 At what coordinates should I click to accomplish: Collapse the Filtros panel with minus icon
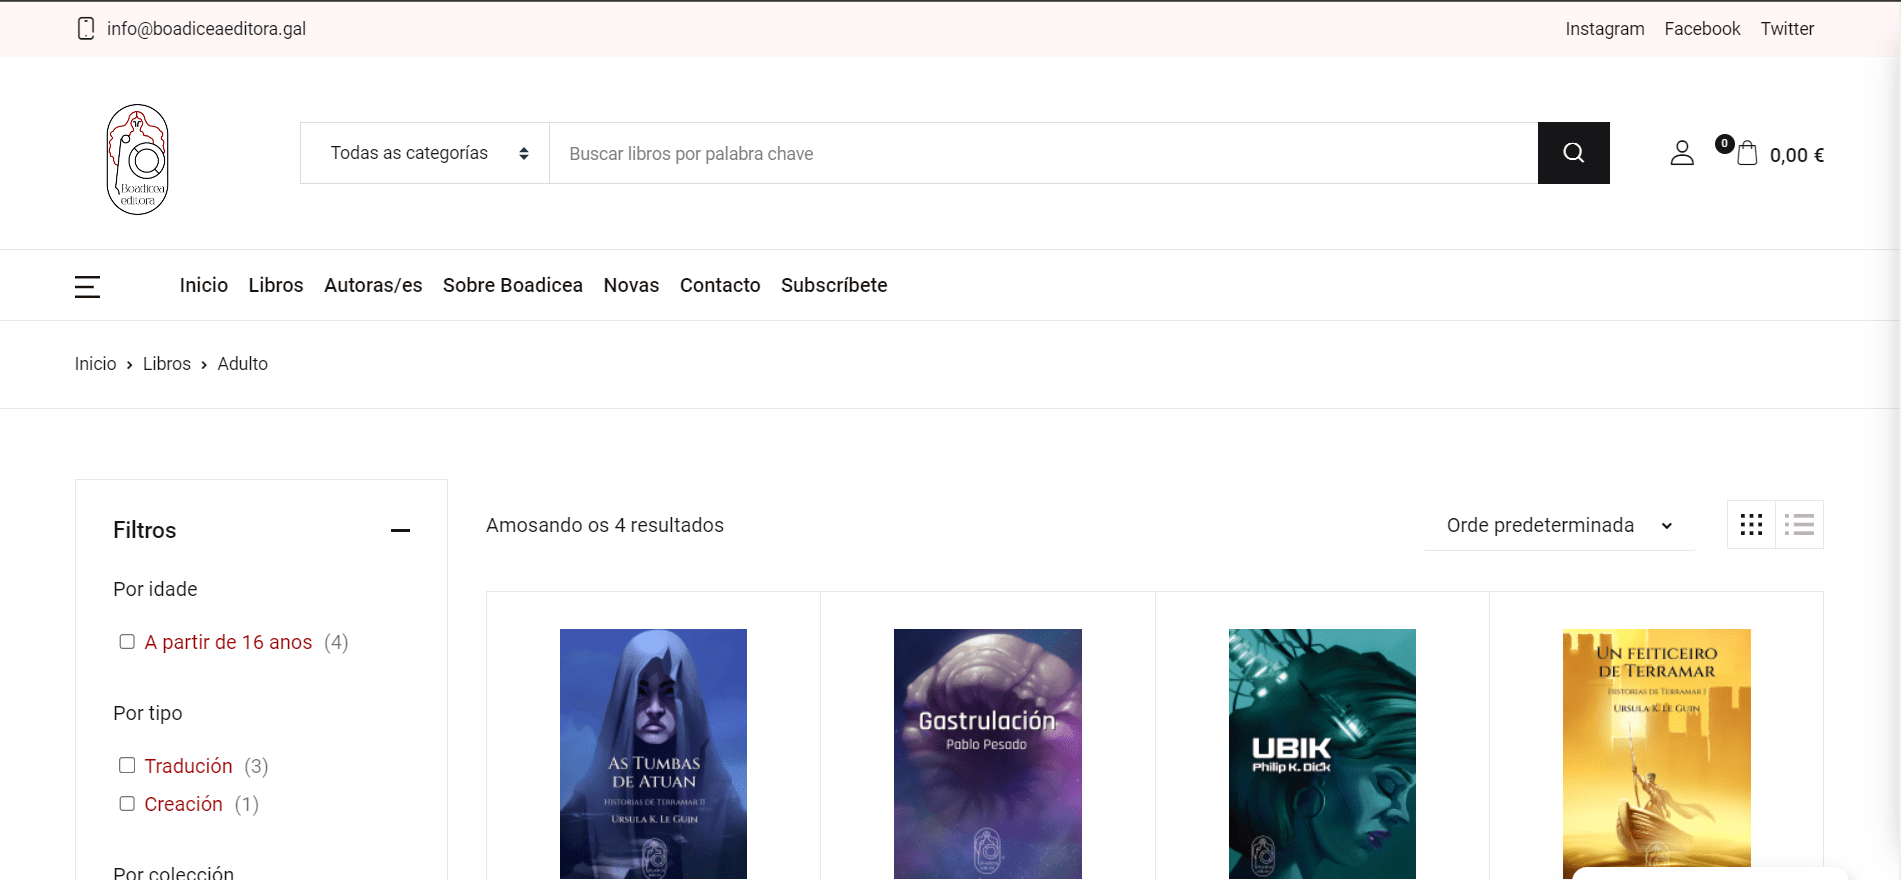click(x=400, y=530)
